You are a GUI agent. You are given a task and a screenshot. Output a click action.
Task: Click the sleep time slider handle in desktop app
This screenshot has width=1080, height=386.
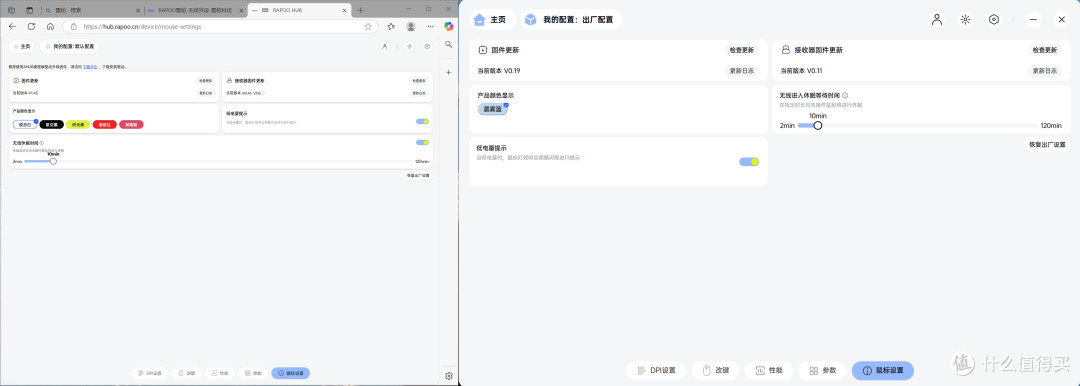pos(818,125)
